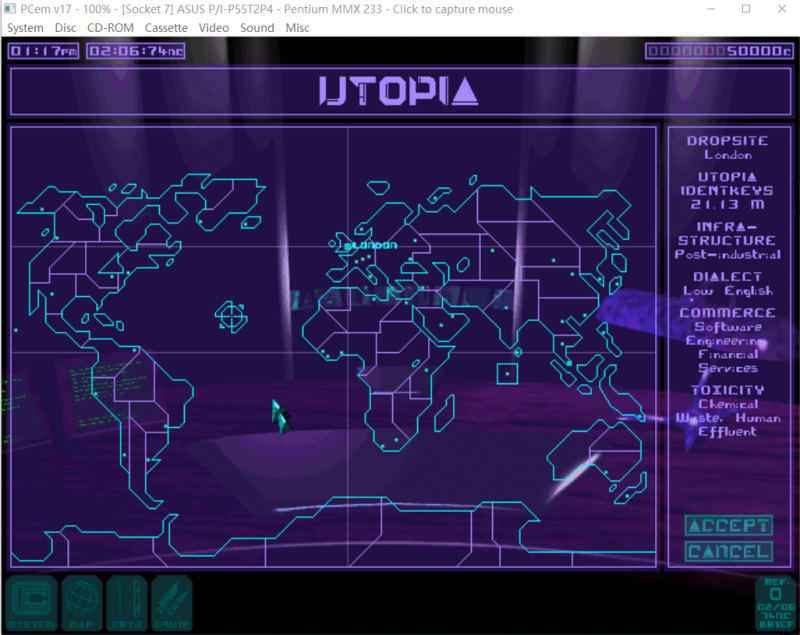
Task: Expand the CD-ROM menu
Action: coord(110,28)
